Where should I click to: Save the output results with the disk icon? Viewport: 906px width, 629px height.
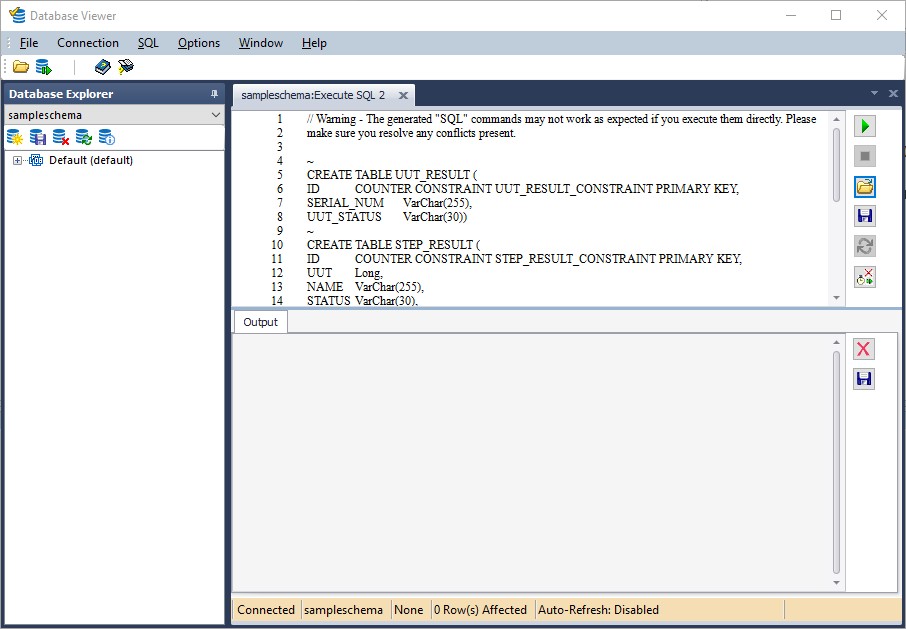[x=864, y=379]
